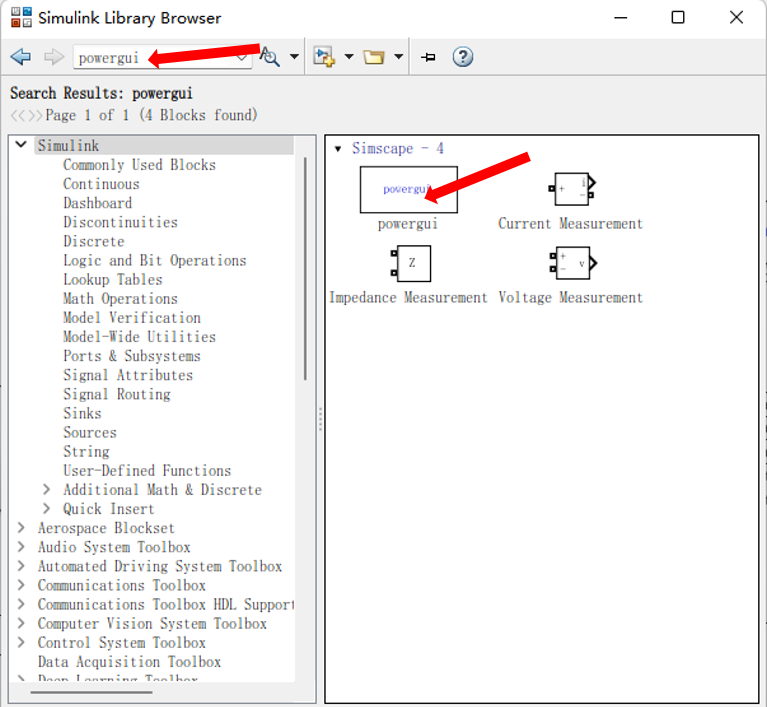Select the Signal Attributes library
This screenshot has height=707, width=767.
[x=128, y=375]
